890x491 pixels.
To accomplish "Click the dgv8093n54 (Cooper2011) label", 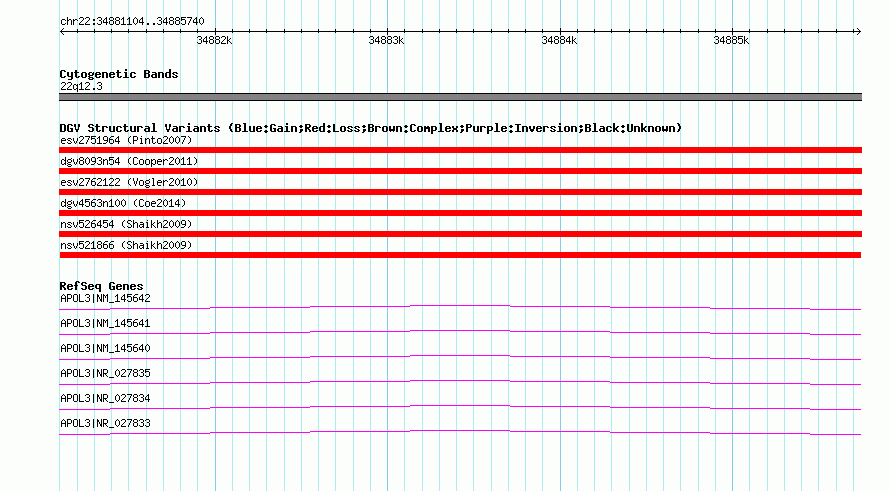I will point(129,161).
